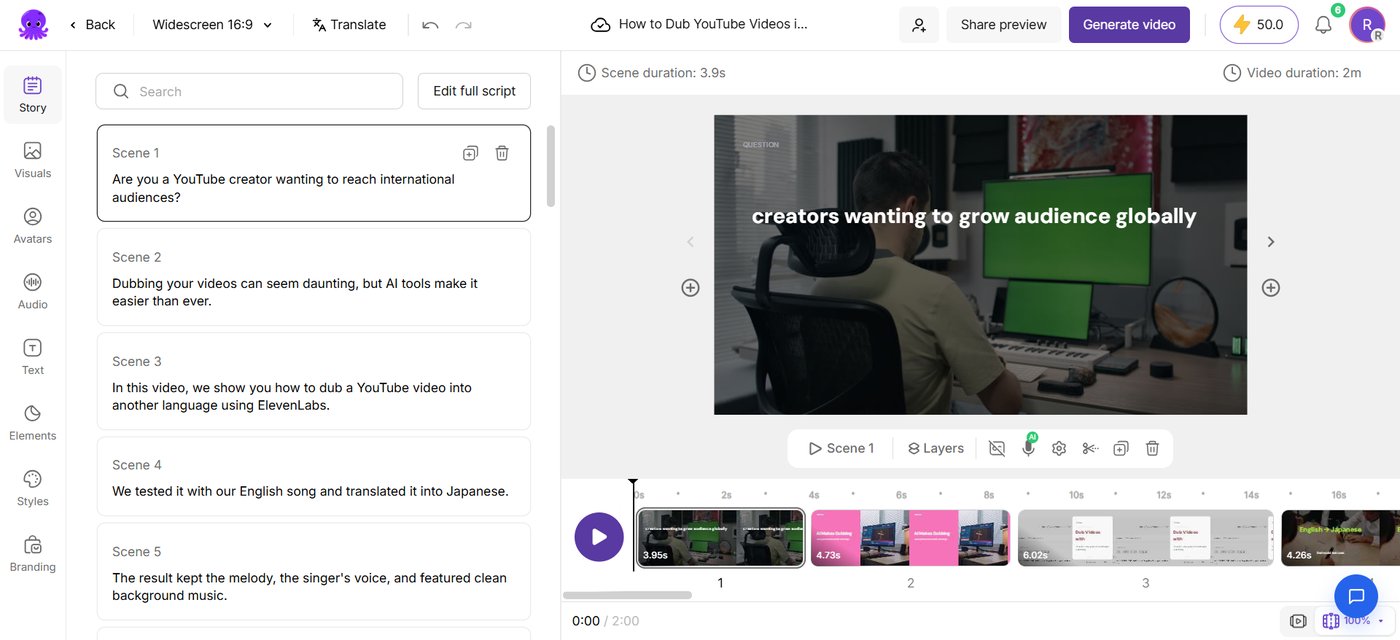The width and height of the screenshot is (1400, 640).
Task: Open the Translate option
Action: coord(349,25)
